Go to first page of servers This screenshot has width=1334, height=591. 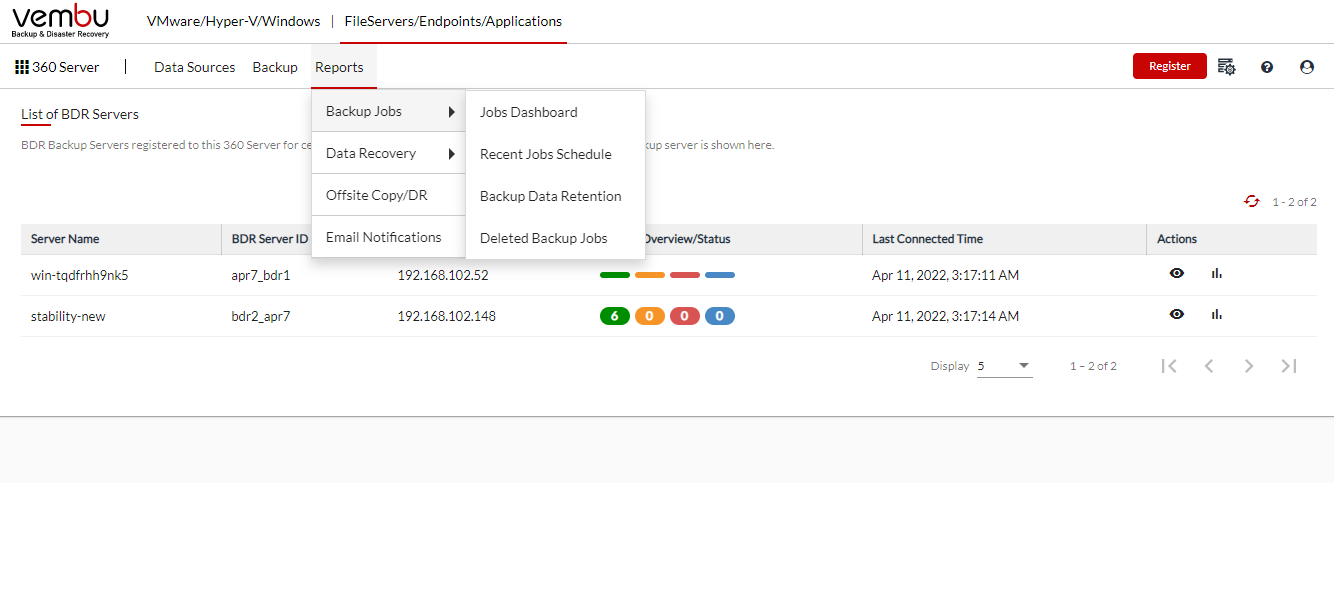pyautogui.click(x=1169, y=366)
